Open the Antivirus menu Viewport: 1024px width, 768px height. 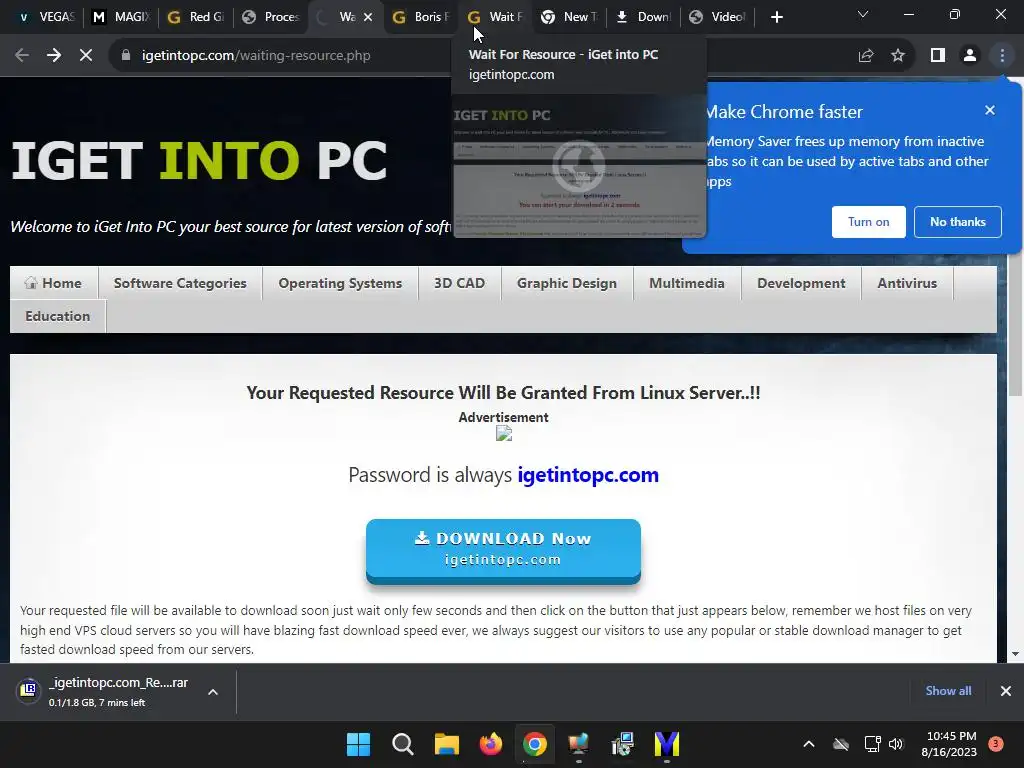(907, 283)
